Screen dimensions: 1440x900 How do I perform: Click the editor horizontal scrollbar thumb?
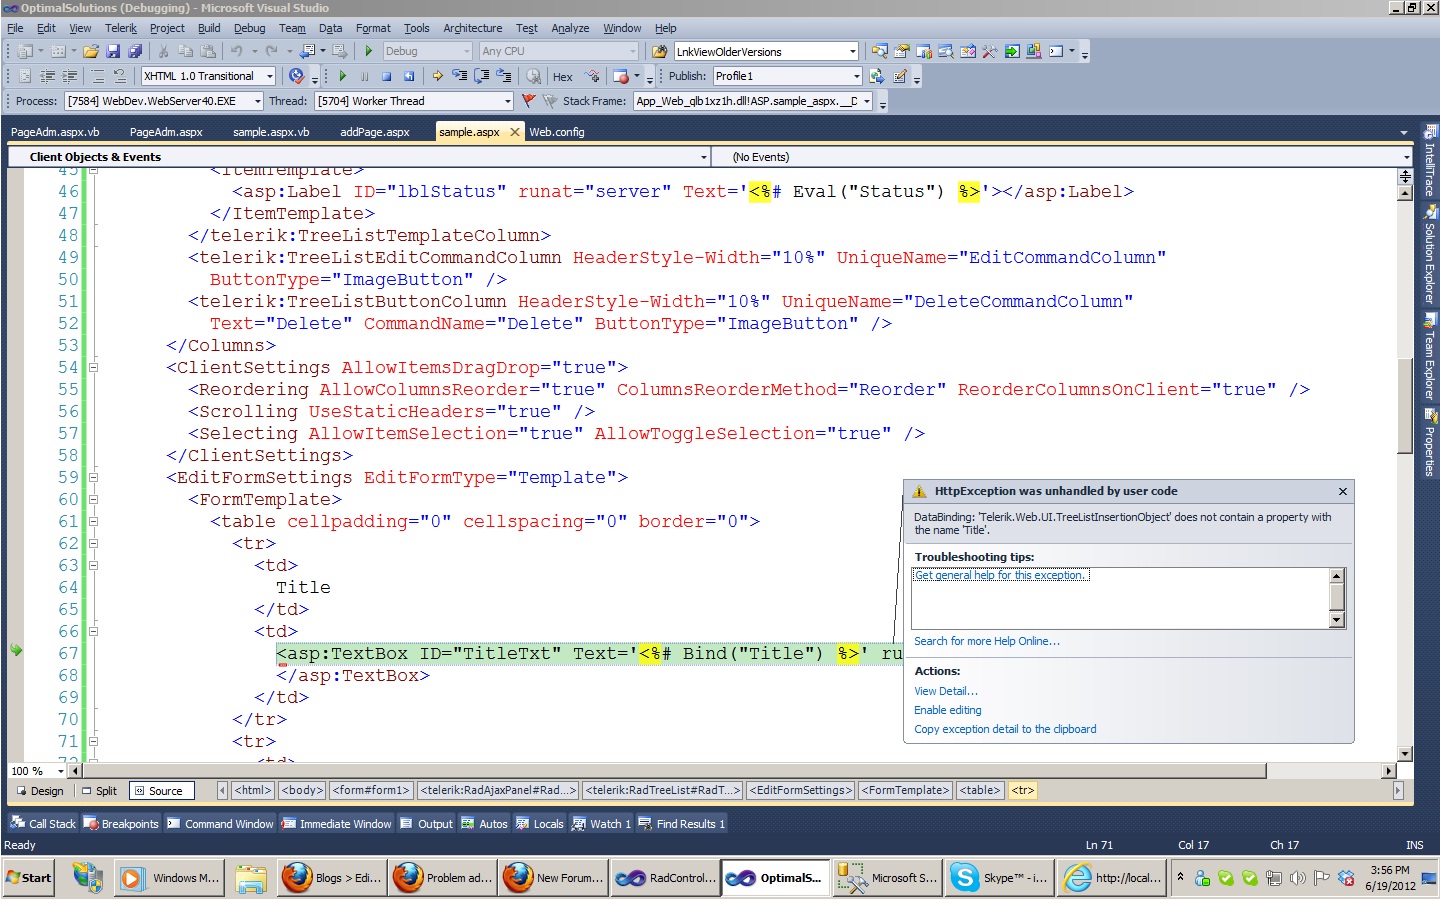(675, 771)
